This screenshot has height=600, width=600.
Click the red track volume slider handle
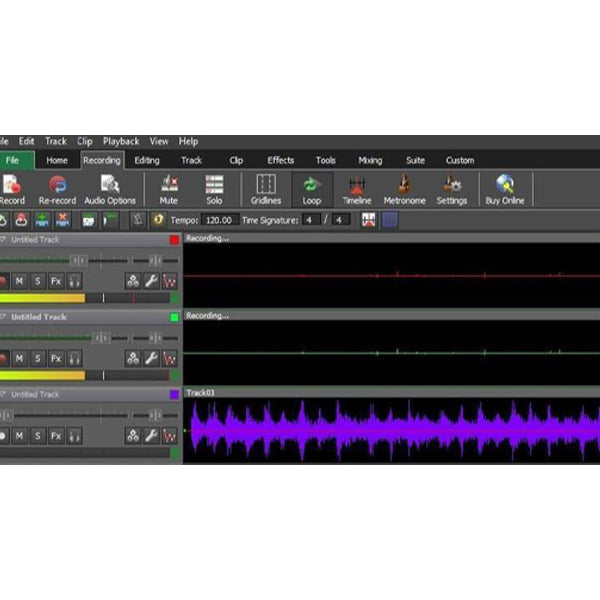click(x=79, y=261)
